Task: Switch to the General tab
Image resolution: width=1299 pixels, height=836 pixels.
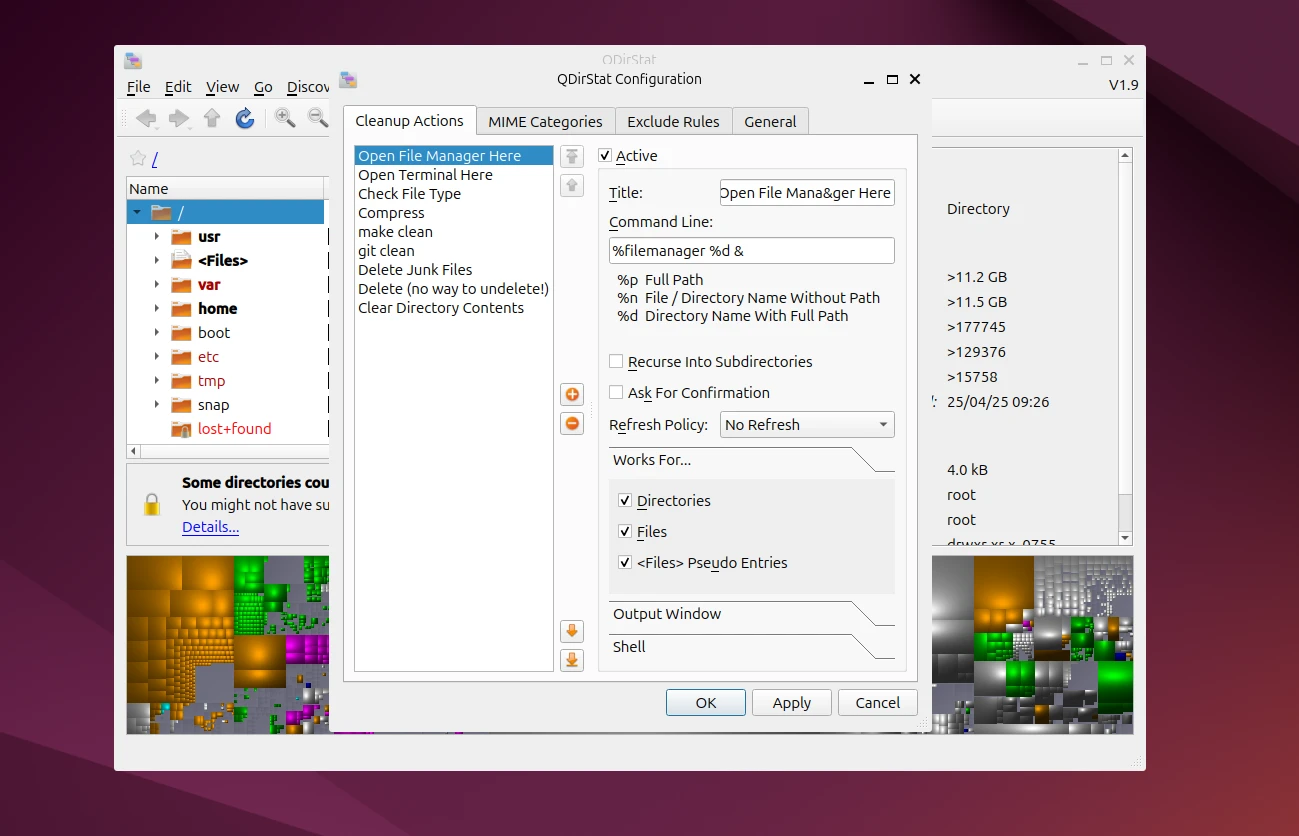Action: pos(770,122)
